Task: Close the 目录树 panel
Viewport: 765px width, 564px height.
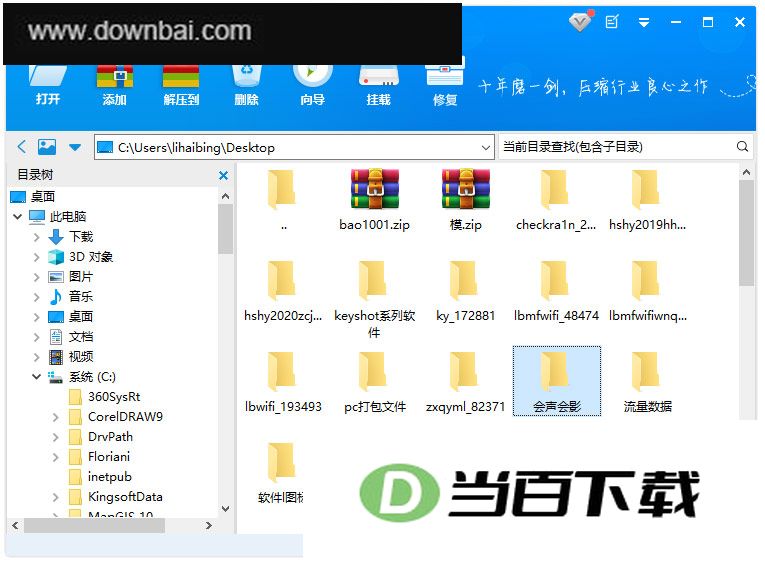Action: tap(223, 175)
